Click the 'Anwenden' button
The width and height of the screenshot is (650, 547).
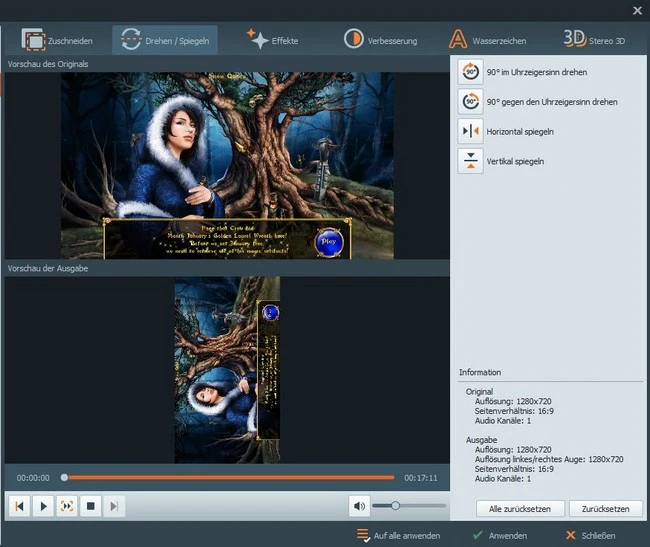pos(500,535)
